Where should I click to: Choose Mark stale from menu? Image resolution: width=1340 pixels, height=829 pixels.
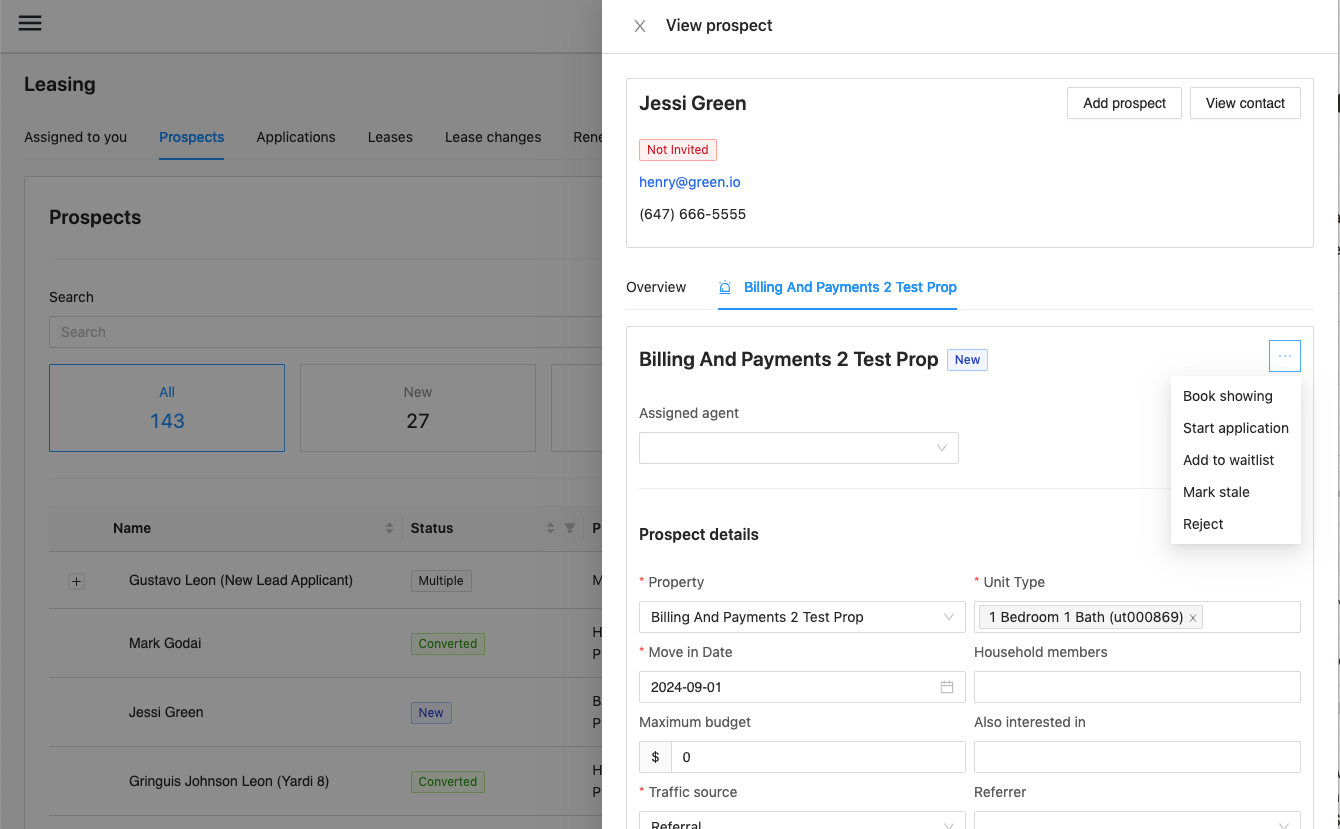[x=1236, y=492]
